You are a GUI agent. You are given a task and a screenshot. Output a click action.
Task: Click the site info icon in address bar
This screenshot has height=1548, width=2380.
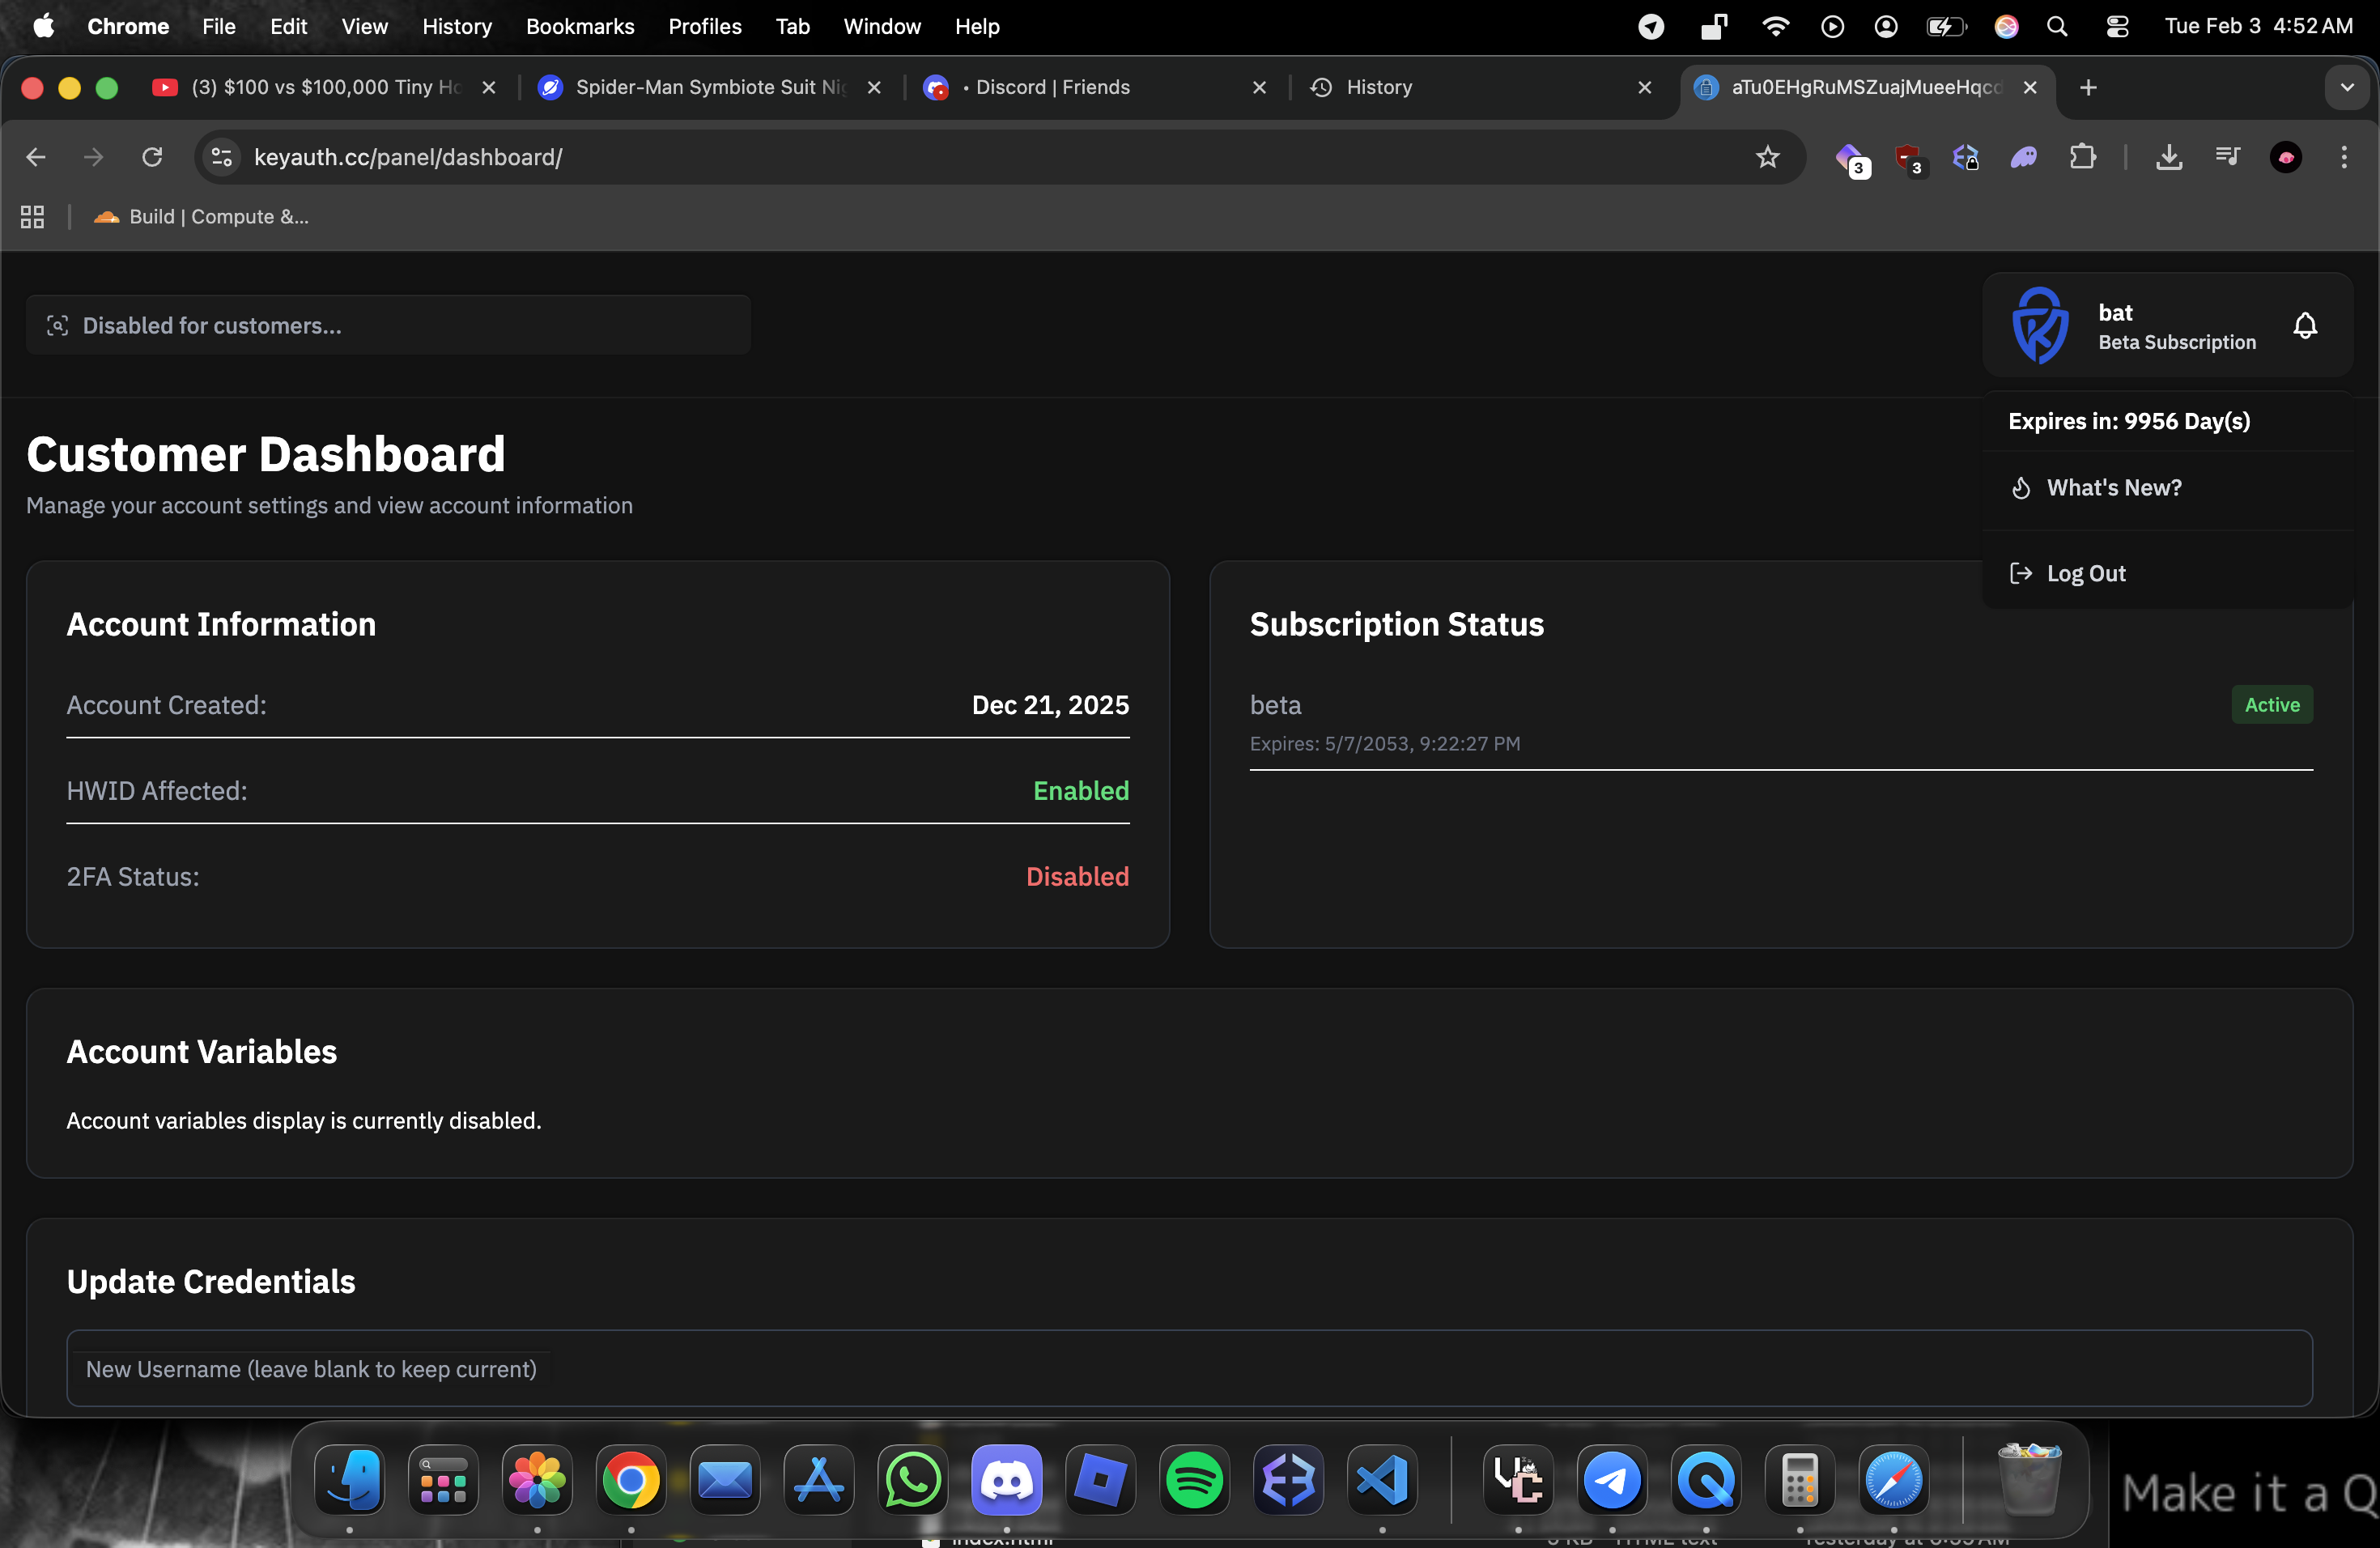(222, 157)
